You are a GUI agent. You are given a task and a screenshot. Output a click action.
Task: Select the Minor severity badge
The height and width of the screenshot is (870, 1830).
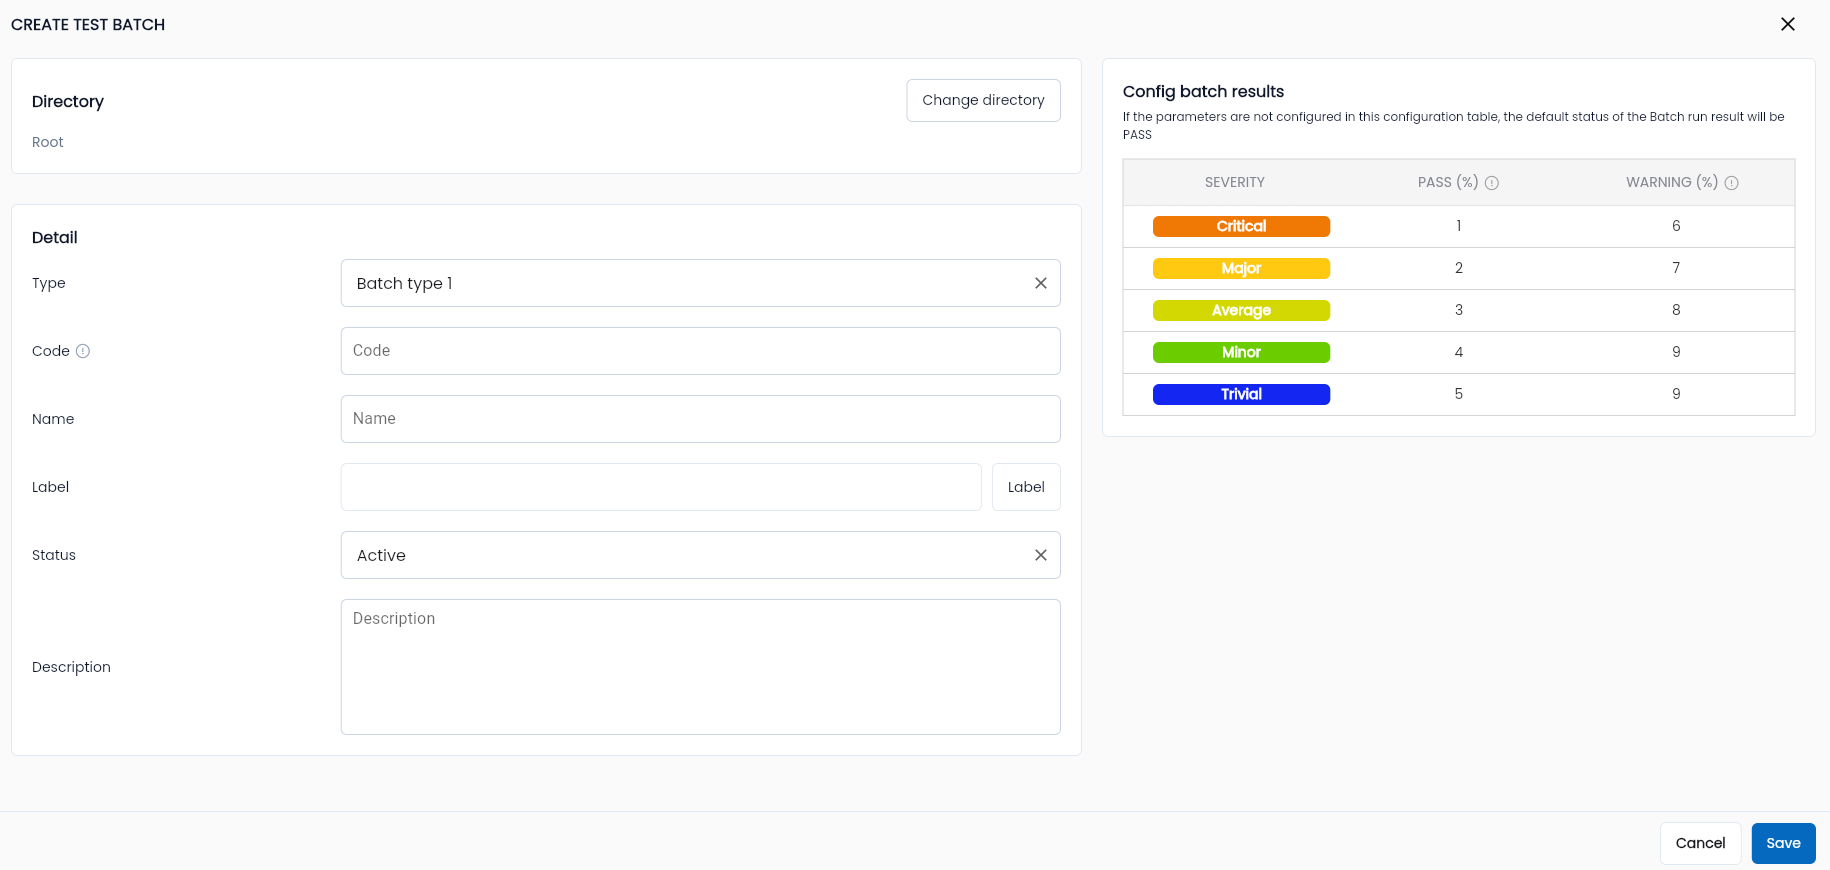tap(1241, 353)
